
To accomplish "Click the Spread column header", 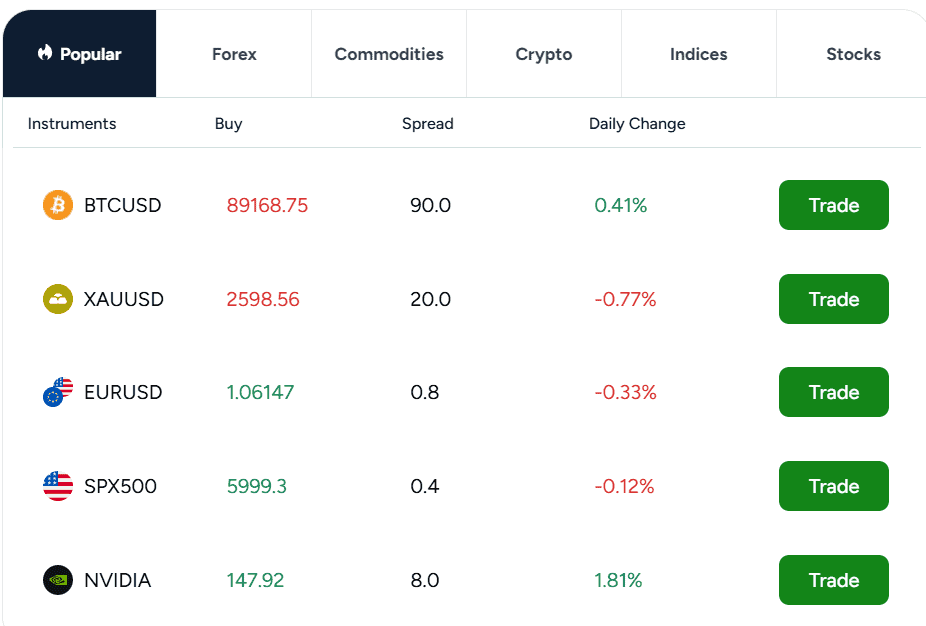I will [428, 123].
